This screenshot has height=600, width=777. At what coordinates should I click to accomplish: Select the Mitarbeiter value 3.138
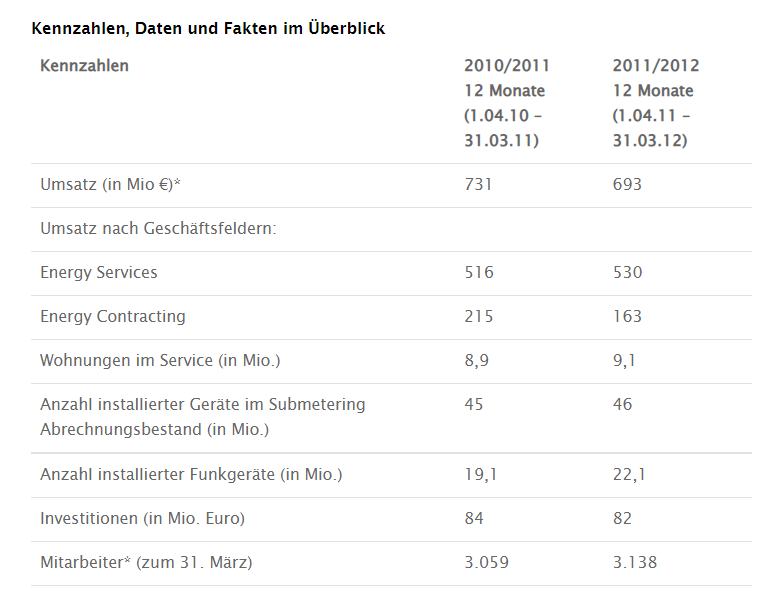635,563
